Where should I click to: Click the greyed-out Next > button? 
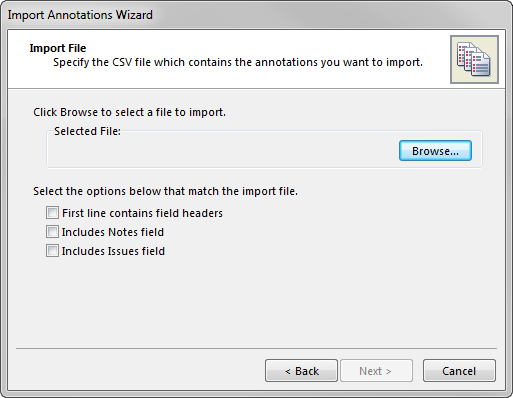[x=376, y=371]
